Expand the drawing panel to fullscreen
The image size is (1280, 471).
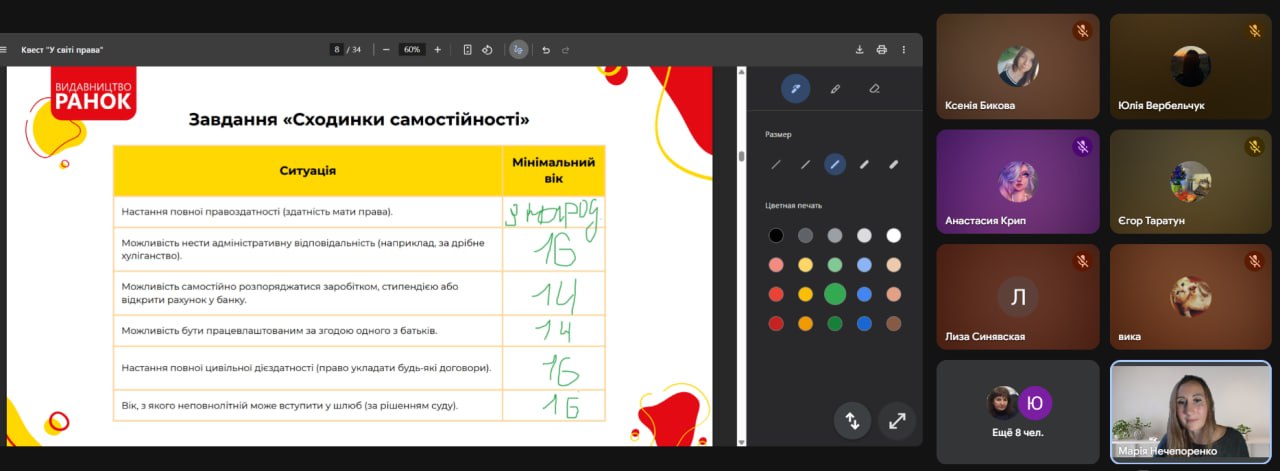(897, 421)
